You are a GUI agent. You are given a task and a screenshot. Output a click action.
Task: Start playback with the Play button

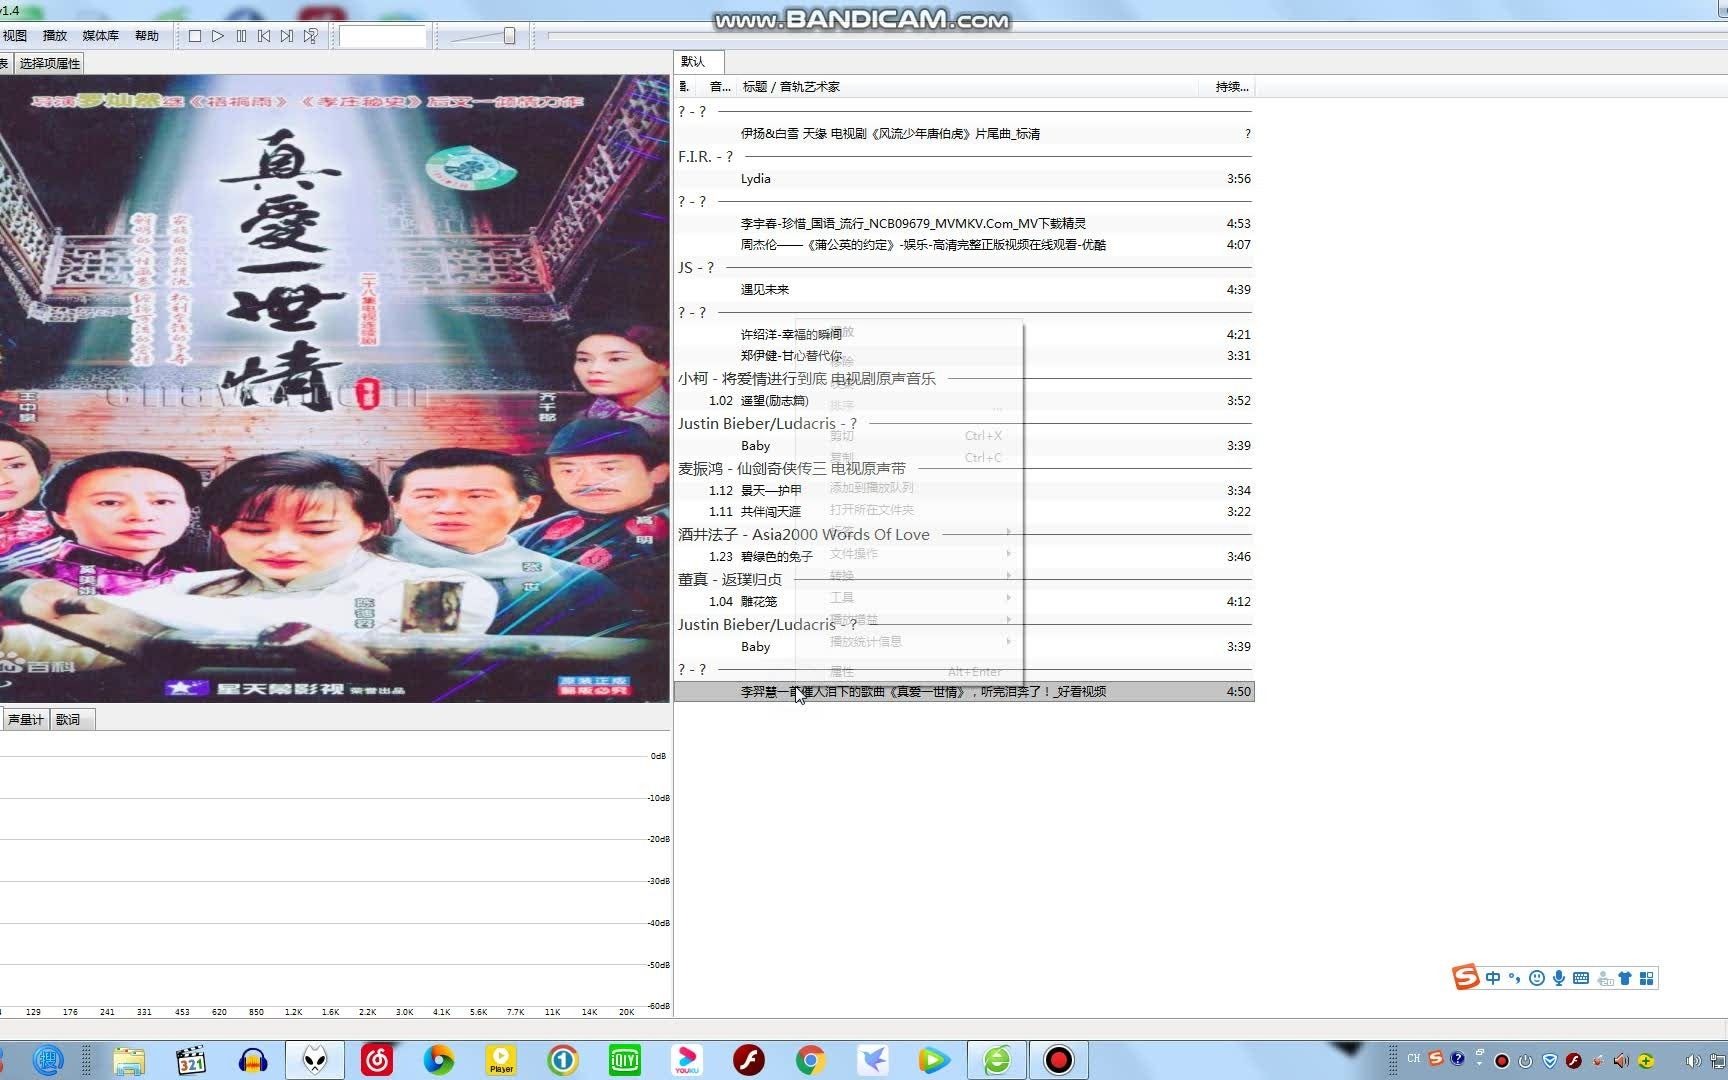pyautogui.click(x=218, y=36)
